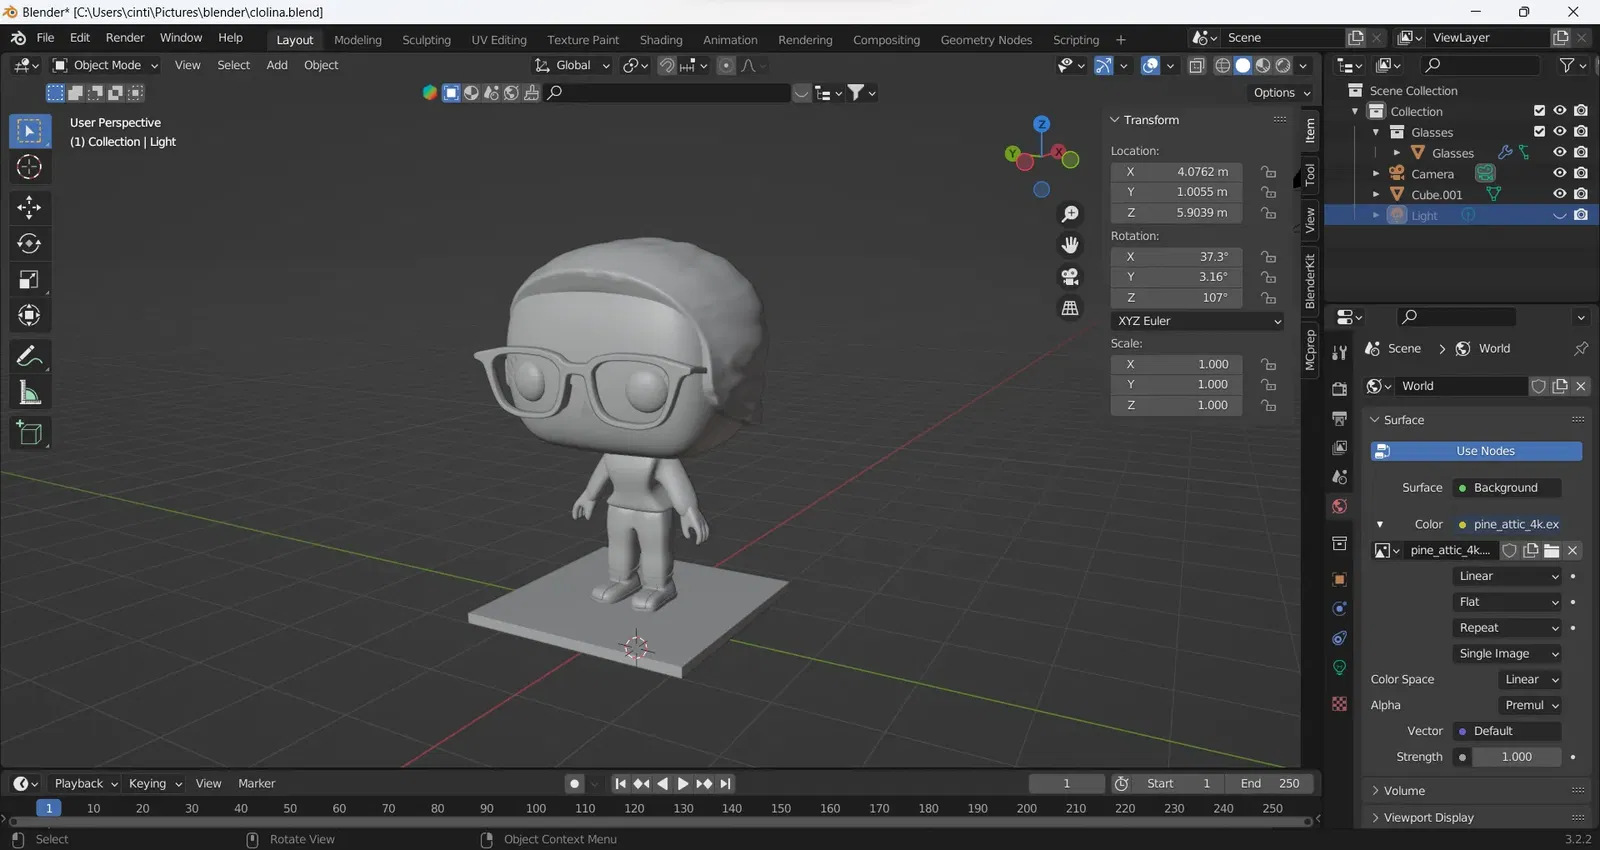Open the XYZ Euler rotation mode dropdown
This screenshot has width=1600, height=850.
click(1198, 321)
